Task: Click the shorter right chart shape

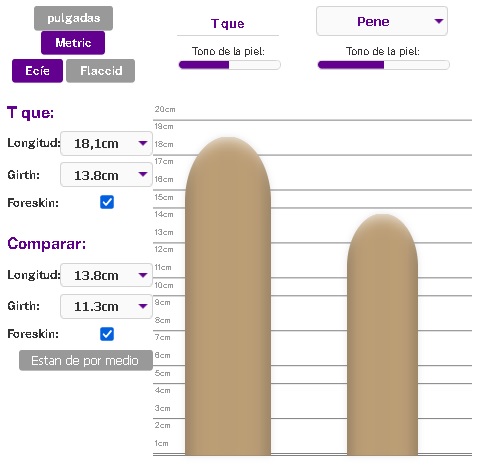Action: coord(382,335)
